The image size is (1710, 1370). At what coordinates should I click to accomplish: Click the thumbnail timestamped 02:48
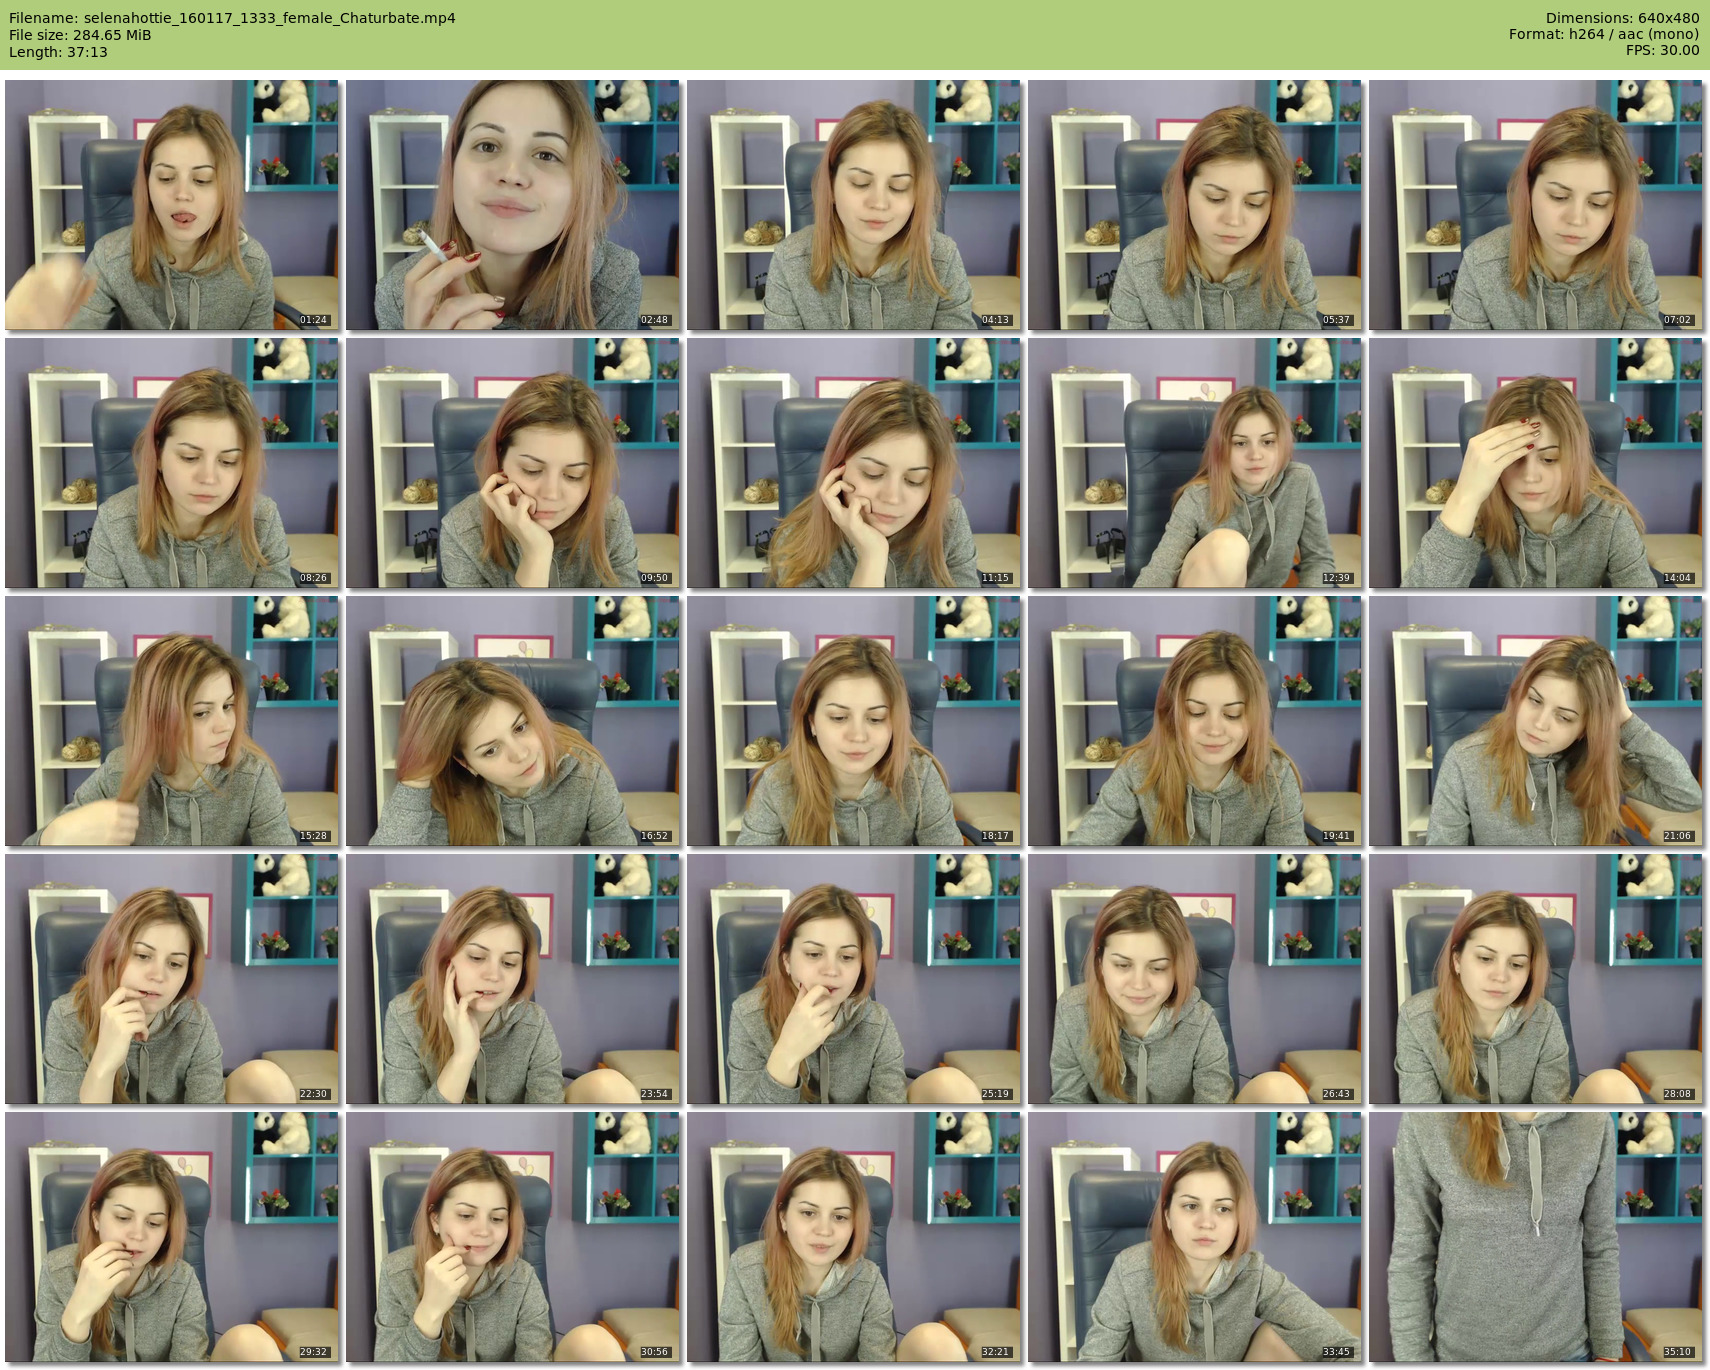tap(512, 205)
